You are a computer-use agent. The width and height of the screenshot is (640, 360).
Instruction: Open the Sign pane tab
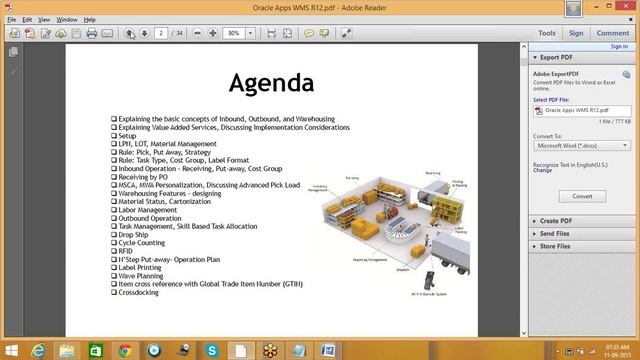[576, 33]
